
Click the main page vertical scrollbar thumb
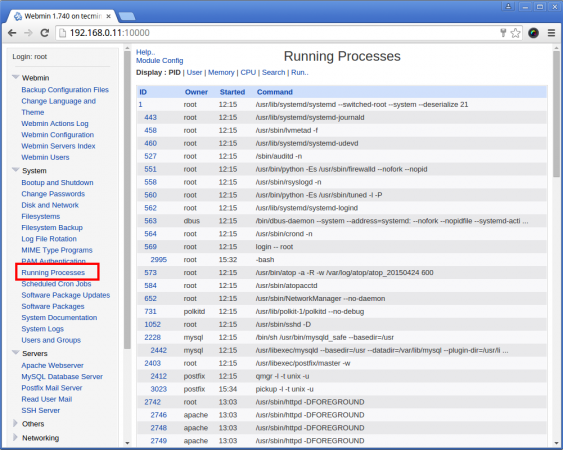click(x=556, y=114)
